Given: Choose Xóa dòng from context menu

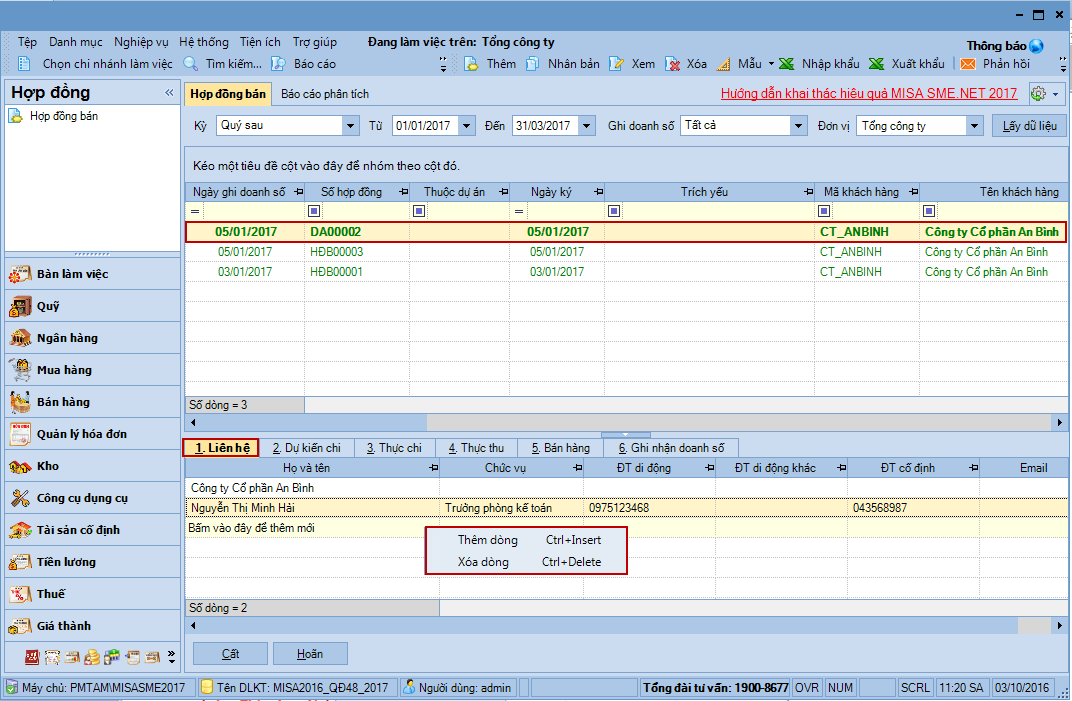Looking at the screenshot, I should click(483, 562).
